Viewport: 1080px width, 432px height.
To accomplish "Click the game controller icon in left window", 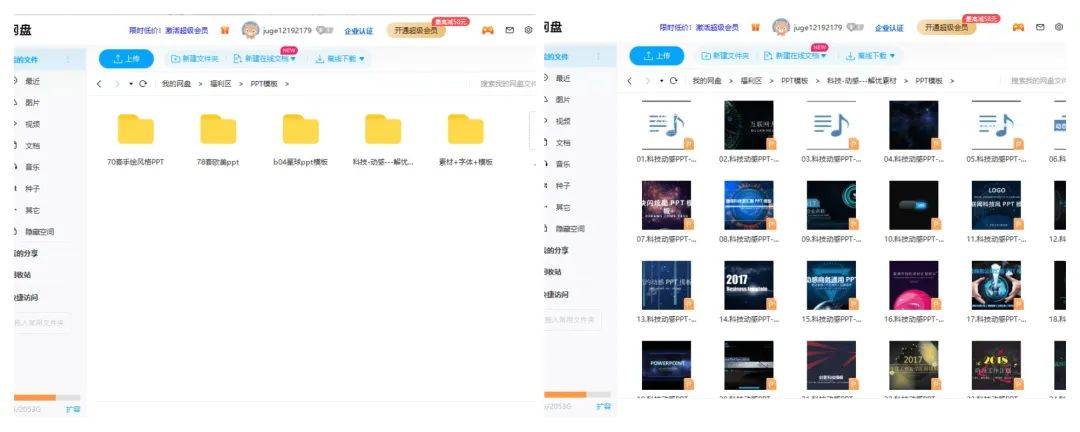I will [x=488, y=30].
